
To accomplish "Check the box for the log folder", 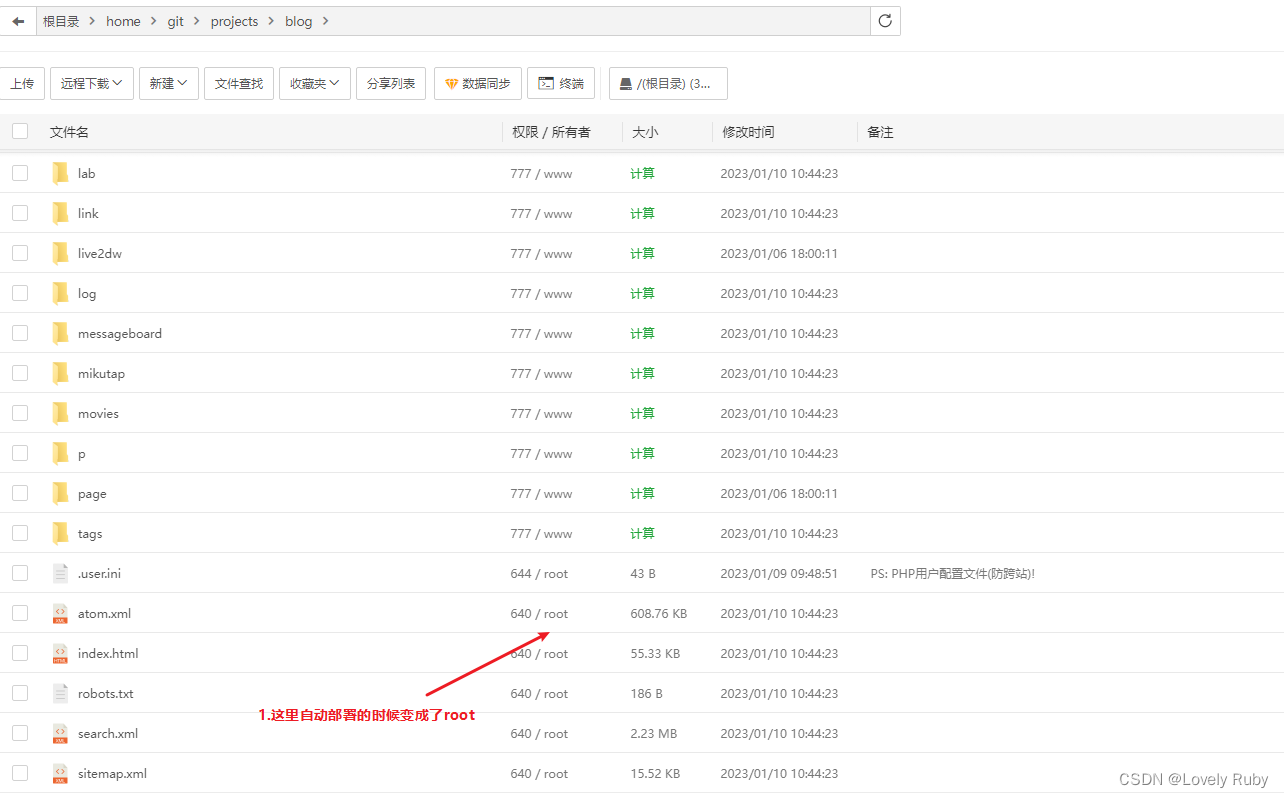I will [20, 293].
